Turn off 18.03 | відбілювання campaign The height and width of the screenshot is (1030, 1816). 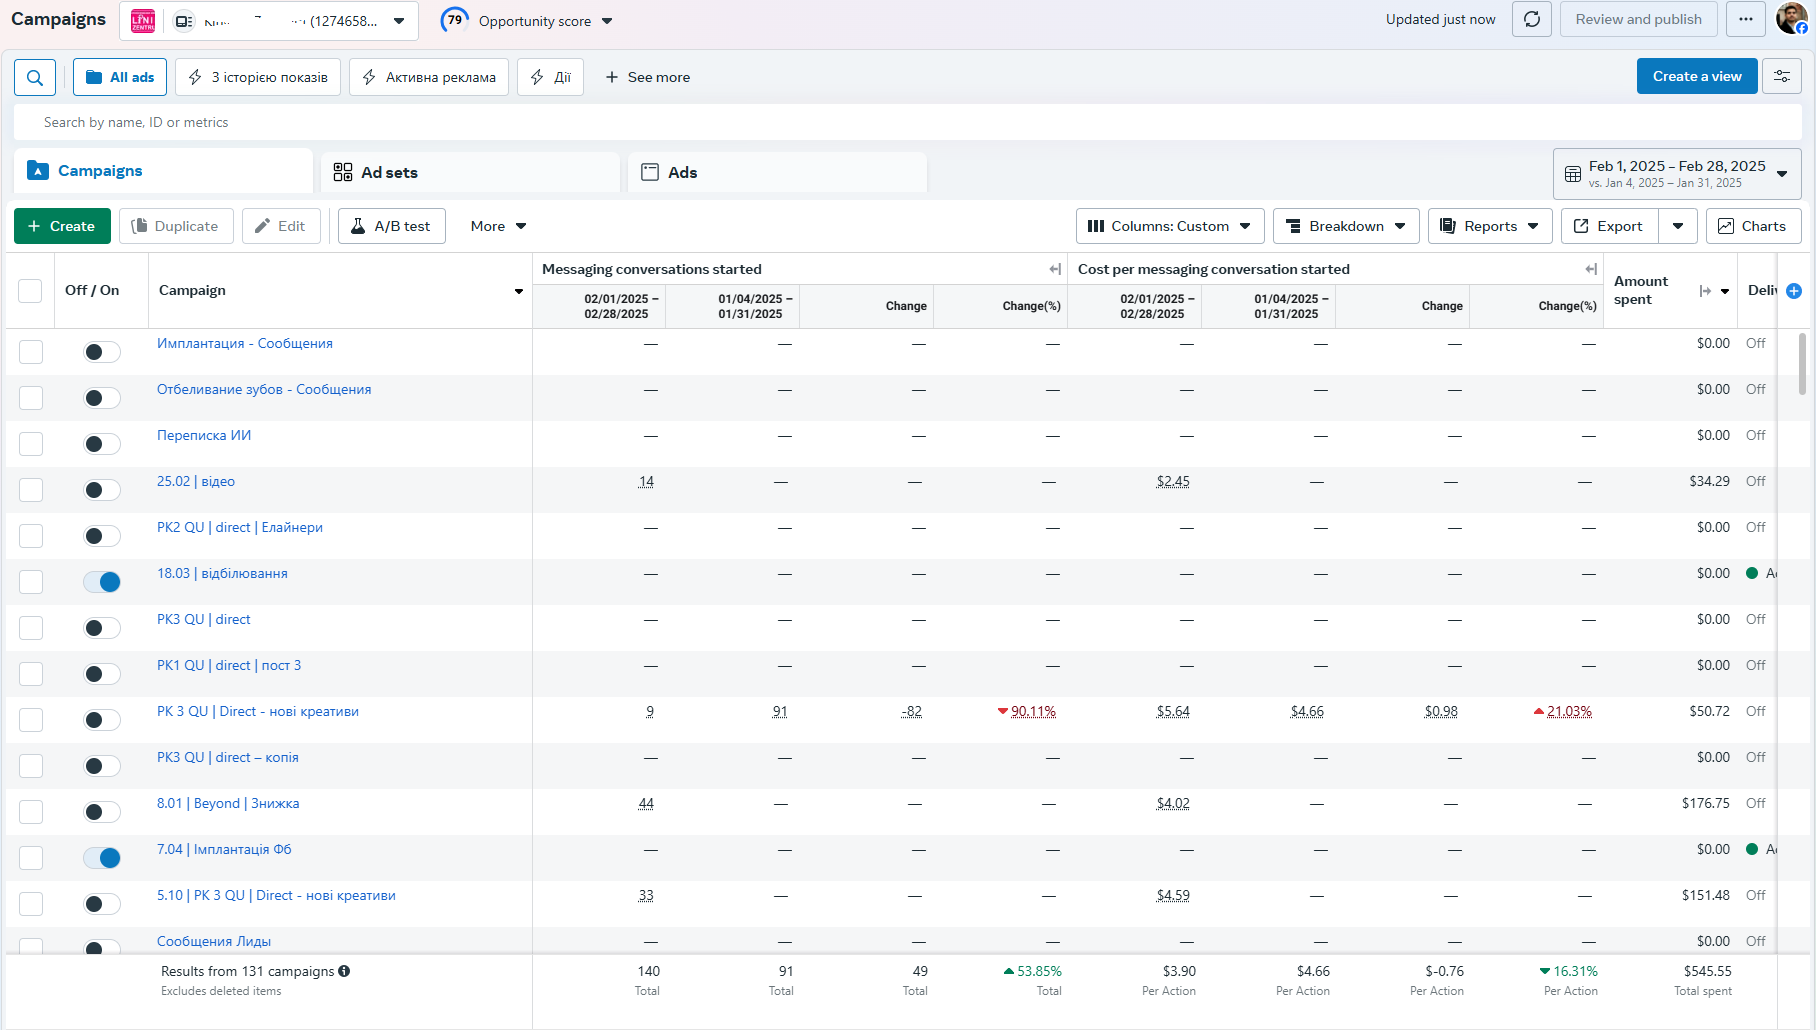101,582
